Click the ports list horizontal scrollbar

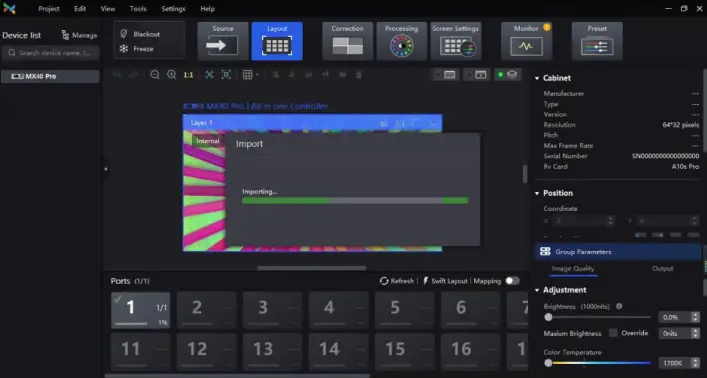(x=237, y=375)
